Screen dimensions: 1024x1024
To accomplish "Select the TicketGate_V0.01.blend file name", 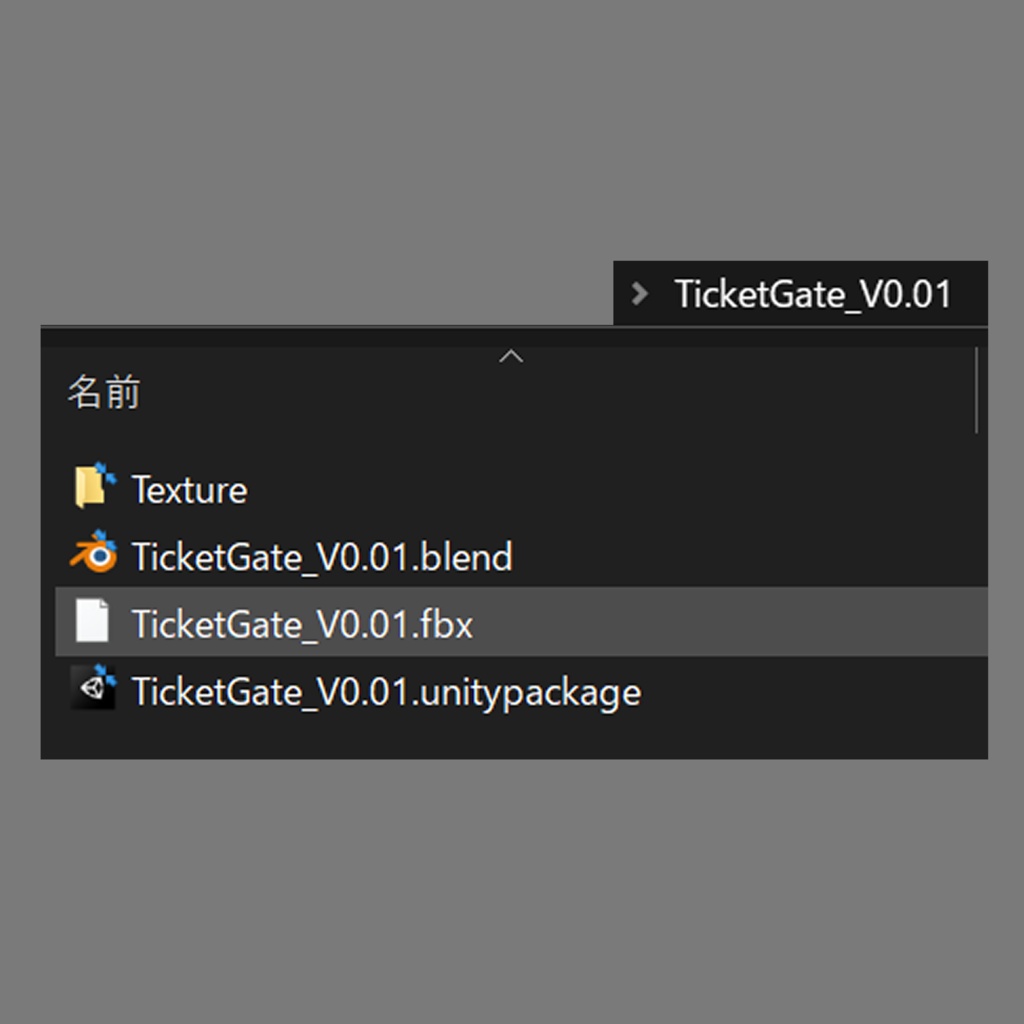I will (x=321, y=557).
